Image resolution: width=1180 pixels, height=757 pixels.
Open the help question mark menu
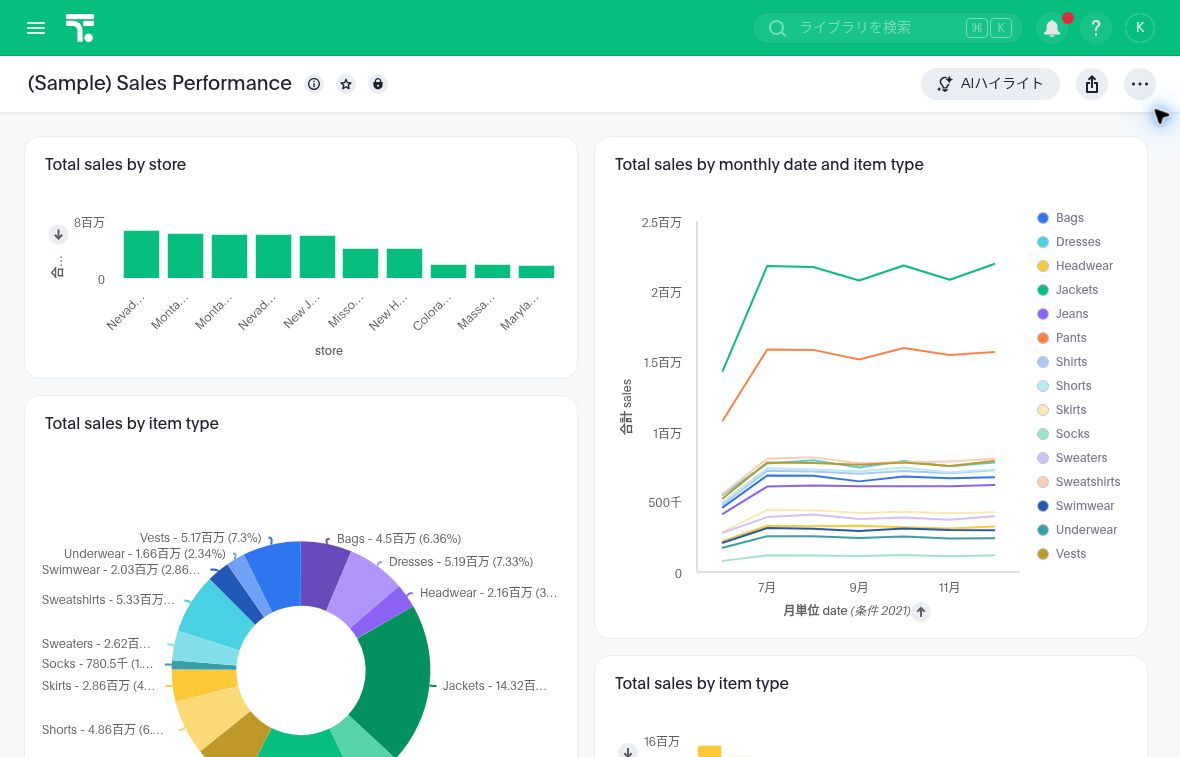pos(1096,28)
